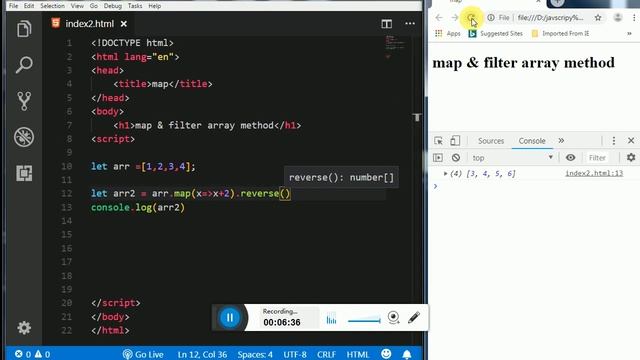The width and height of the screenshot is (640, 360).
Task: Open the console settings gear
Action: tap(631, 158)
